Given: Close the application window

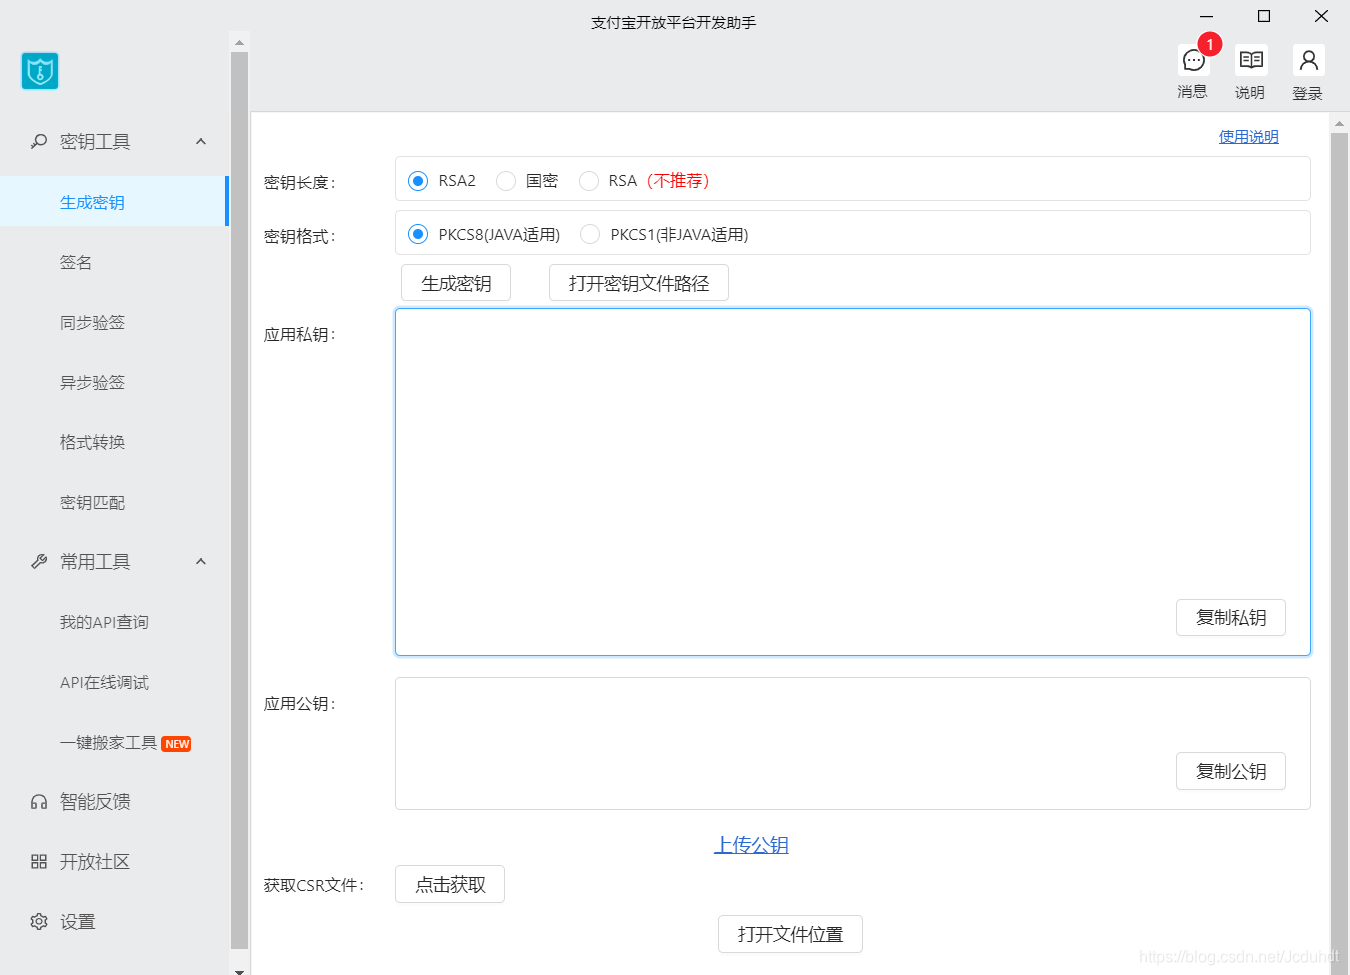Looking at the screenshot, I should pyautogui.click(x=1321, y=16).
